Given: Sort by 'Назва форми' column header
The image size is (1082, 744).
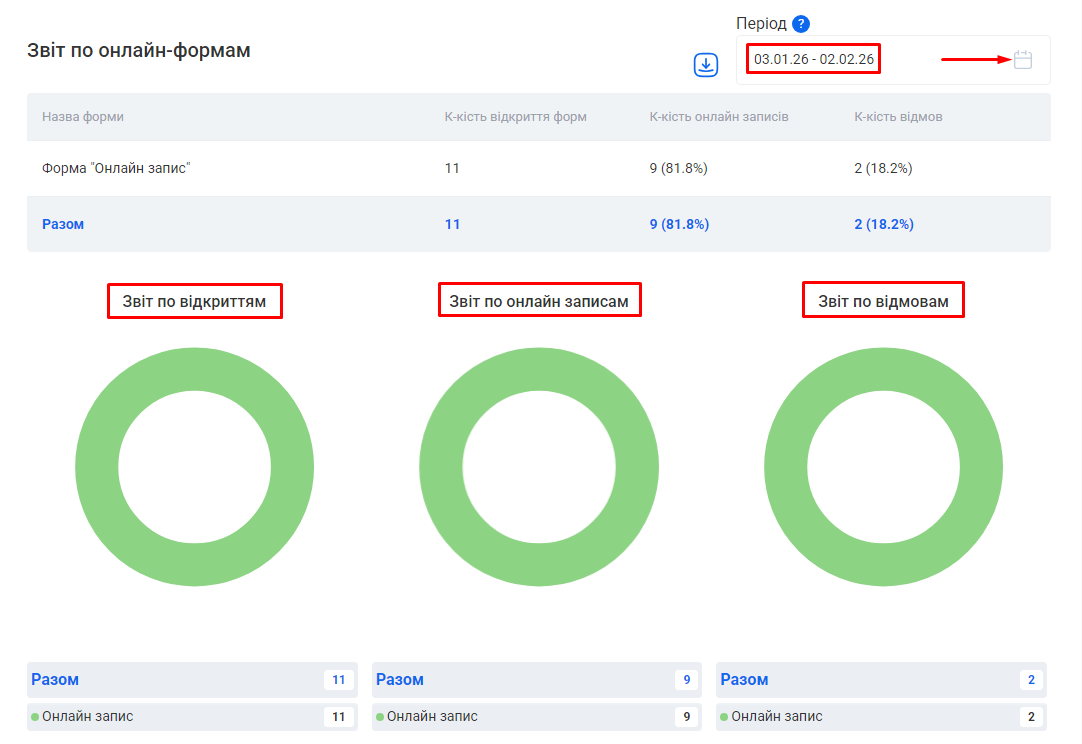Looking at the screenshot, I should coord(83,117).
